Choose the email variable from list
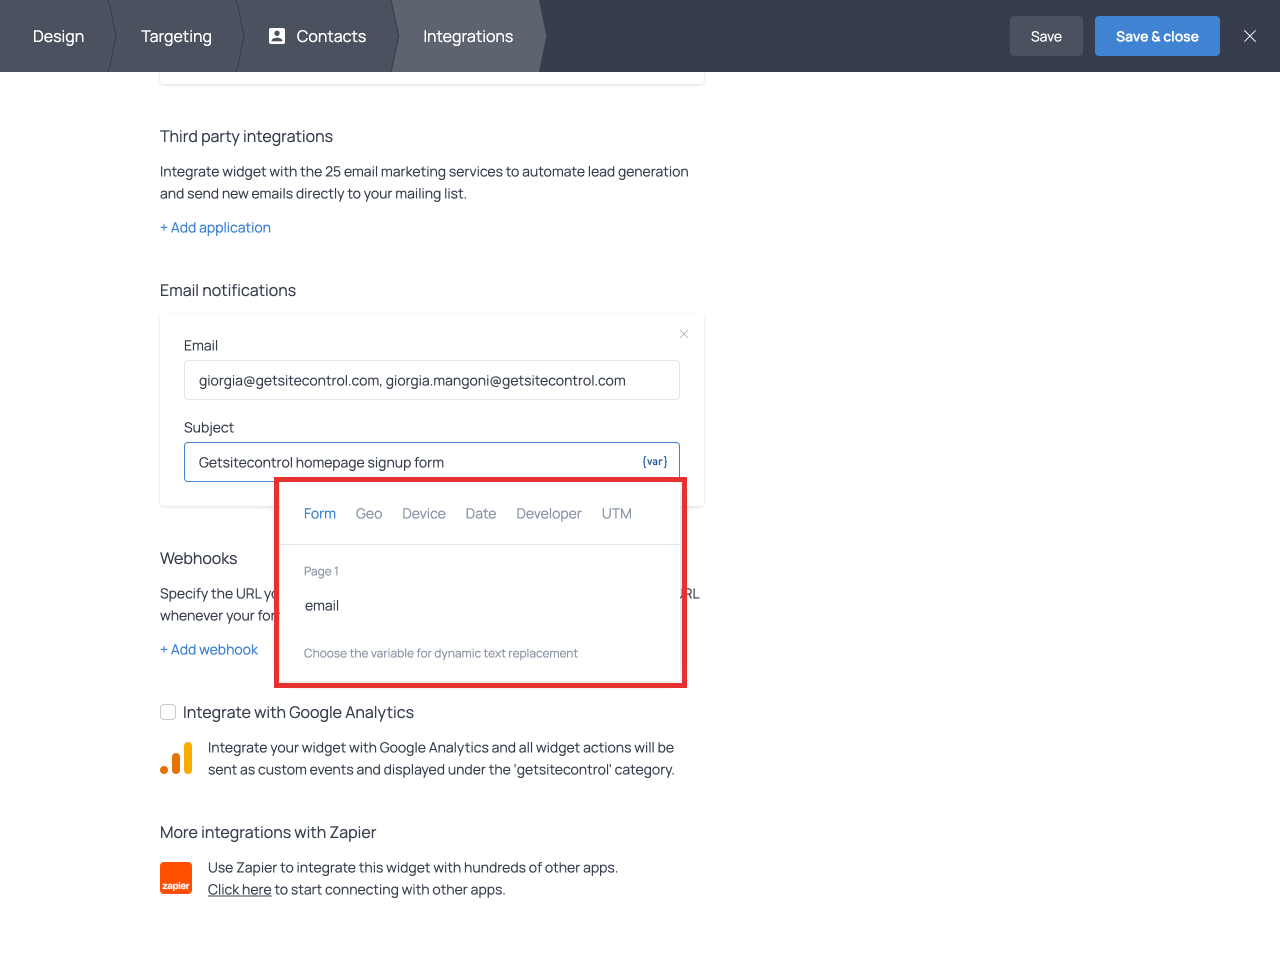The width and height of the screenshot is (1280, 960). coord(322,606)
